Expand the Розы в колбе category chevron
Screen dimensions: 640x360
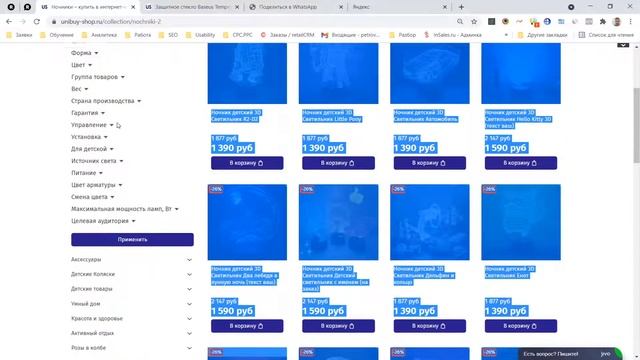click(189, 348)
